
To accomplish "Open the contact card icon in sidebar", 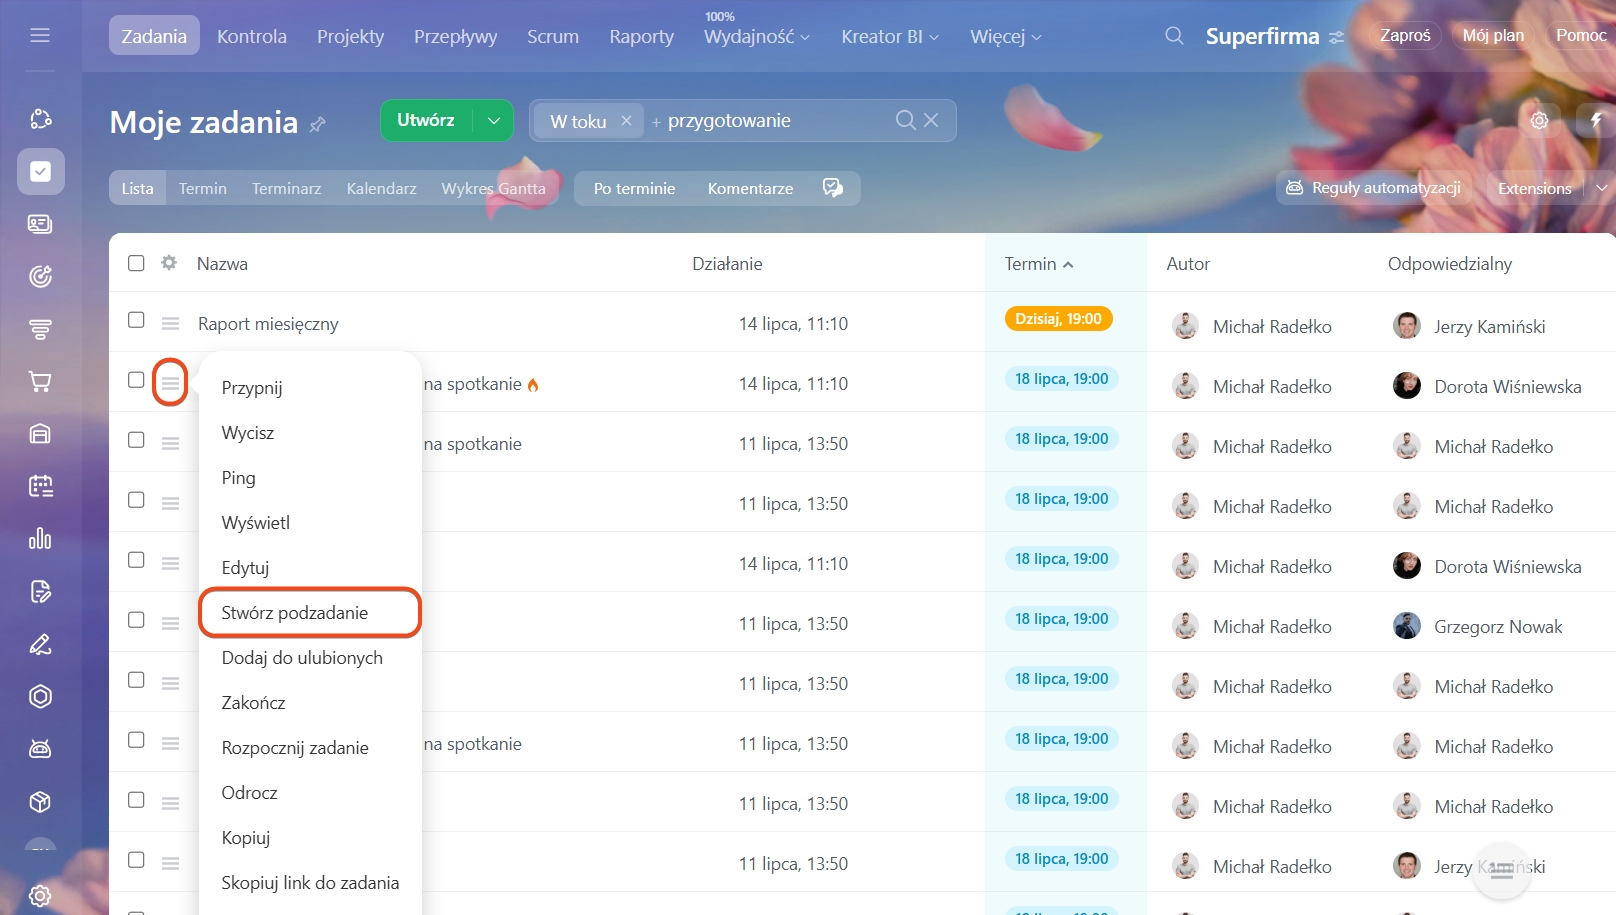I will [x=40, y=224].
